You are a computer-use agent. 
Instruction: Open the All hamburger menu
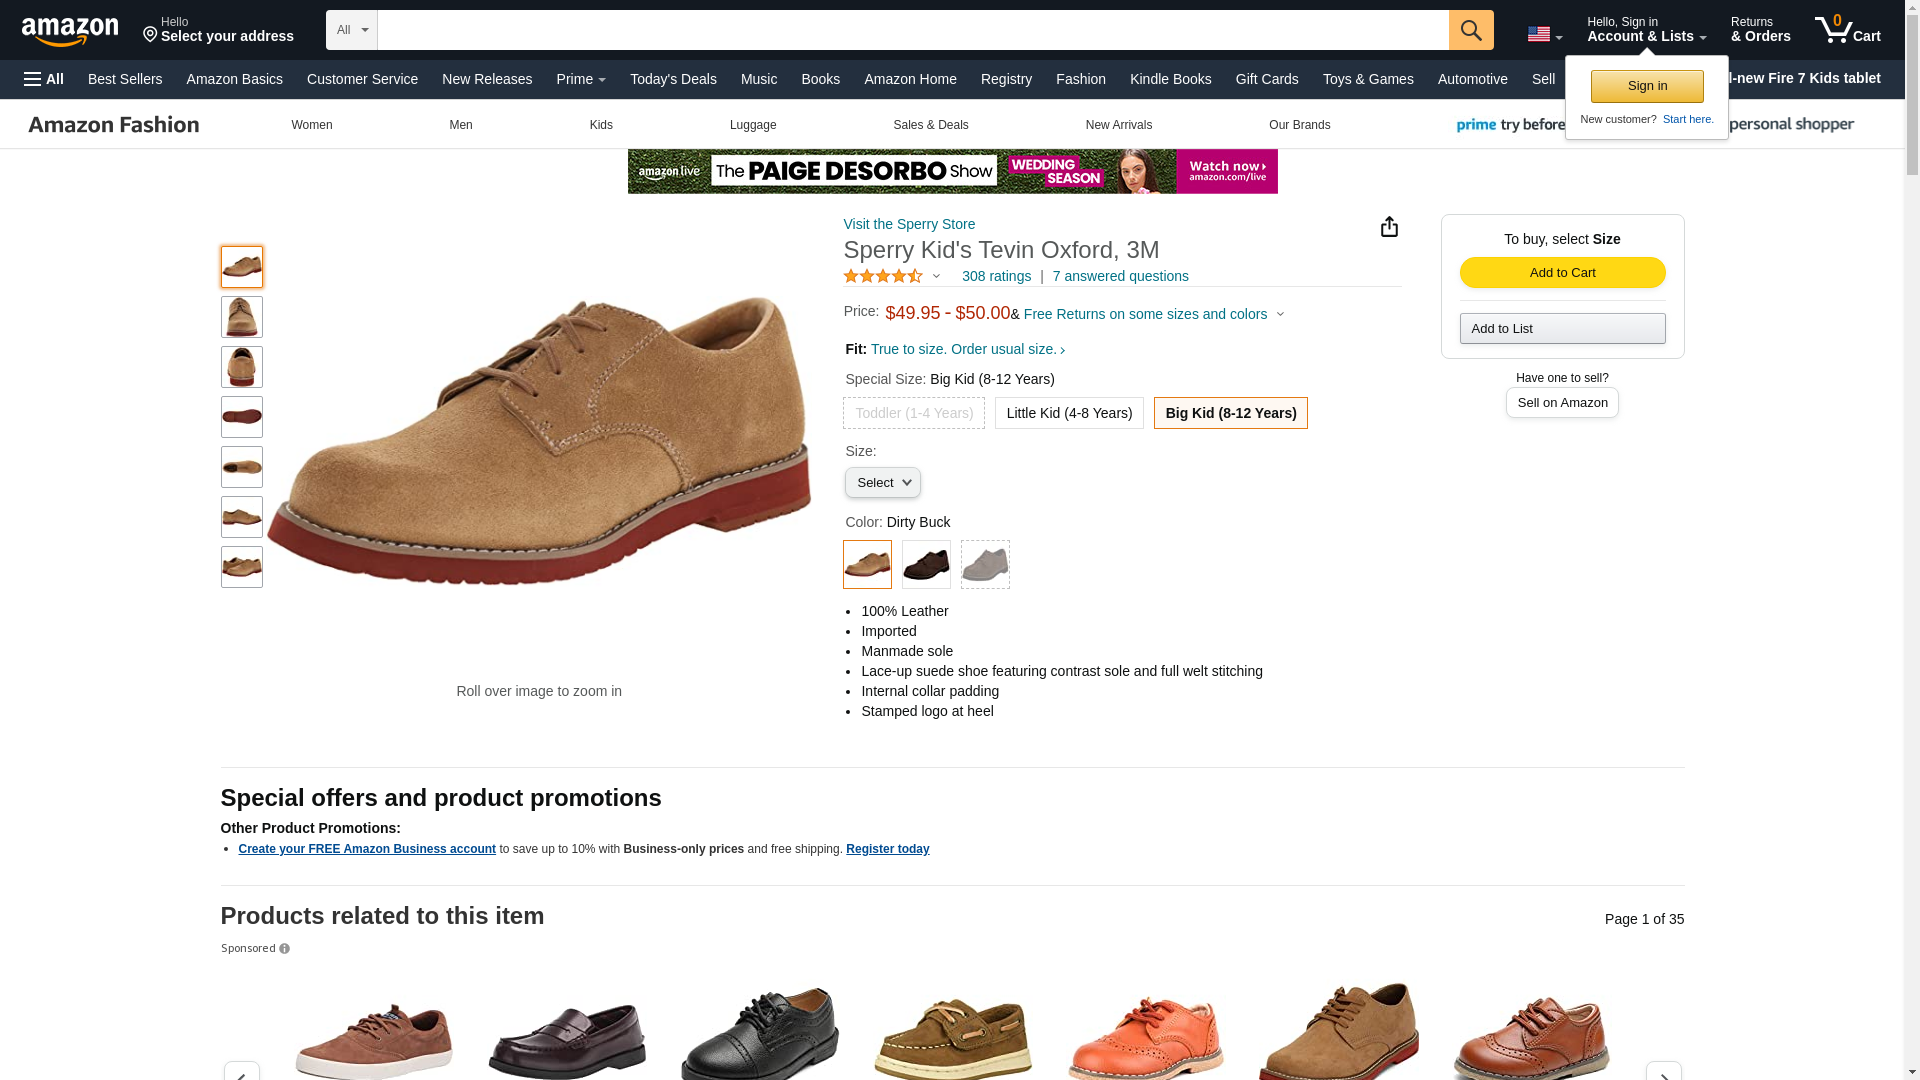(44, 79)
